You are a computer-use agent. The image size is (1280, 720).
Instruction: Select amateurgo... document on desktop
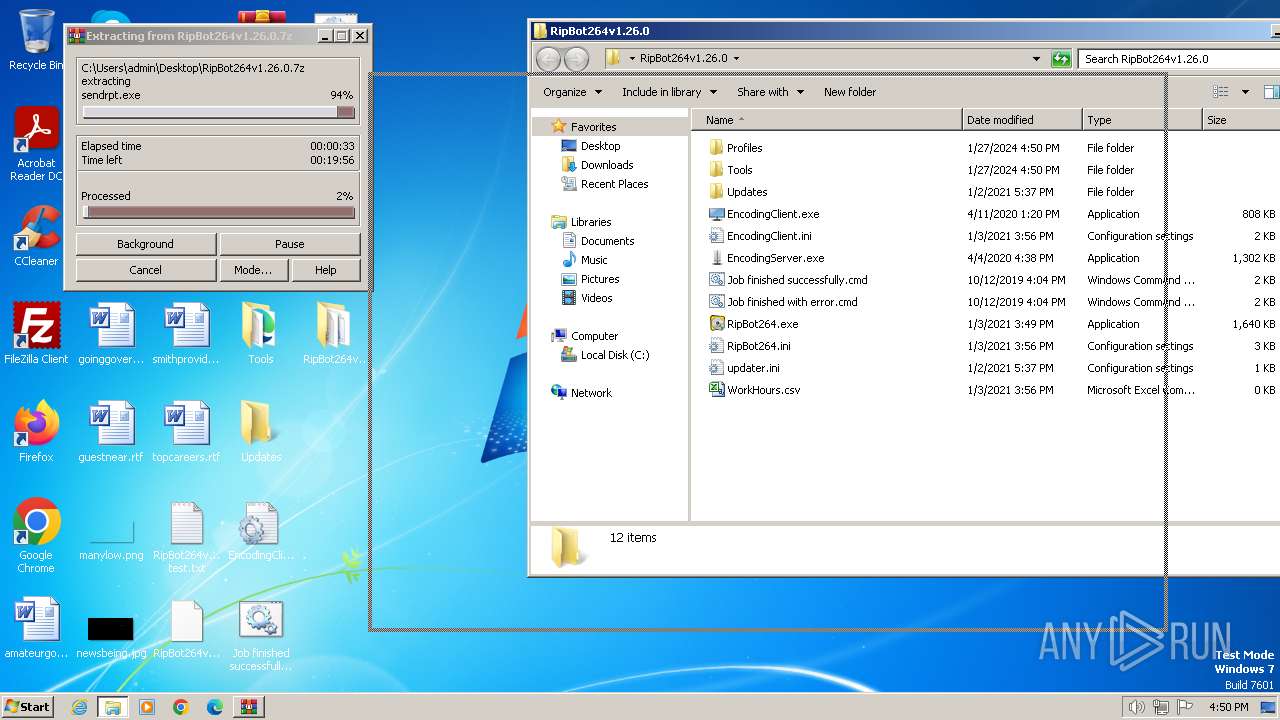pos(36,630)
